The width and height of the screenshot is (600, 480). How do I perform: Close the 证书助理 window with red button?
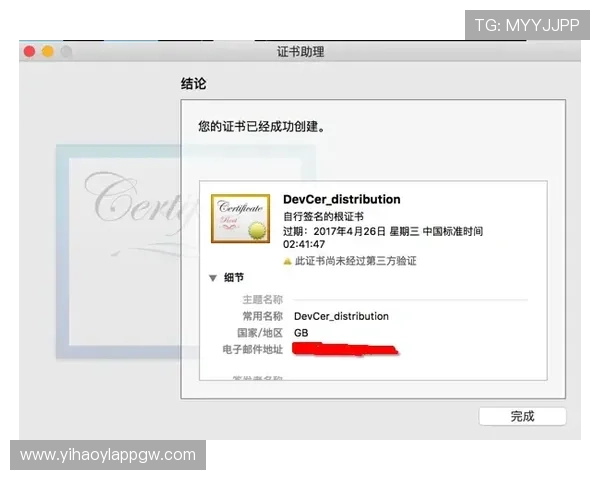pyautogui.click(x=29, y=51)
